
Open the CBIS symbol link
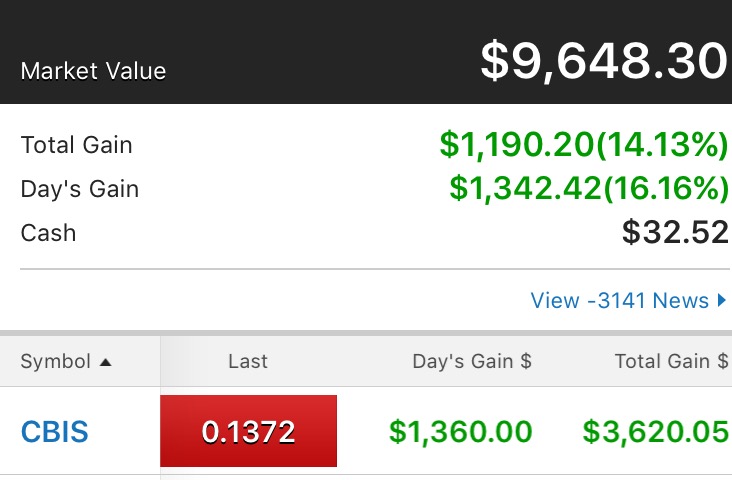pyautogui.click(x=55, y=432)
